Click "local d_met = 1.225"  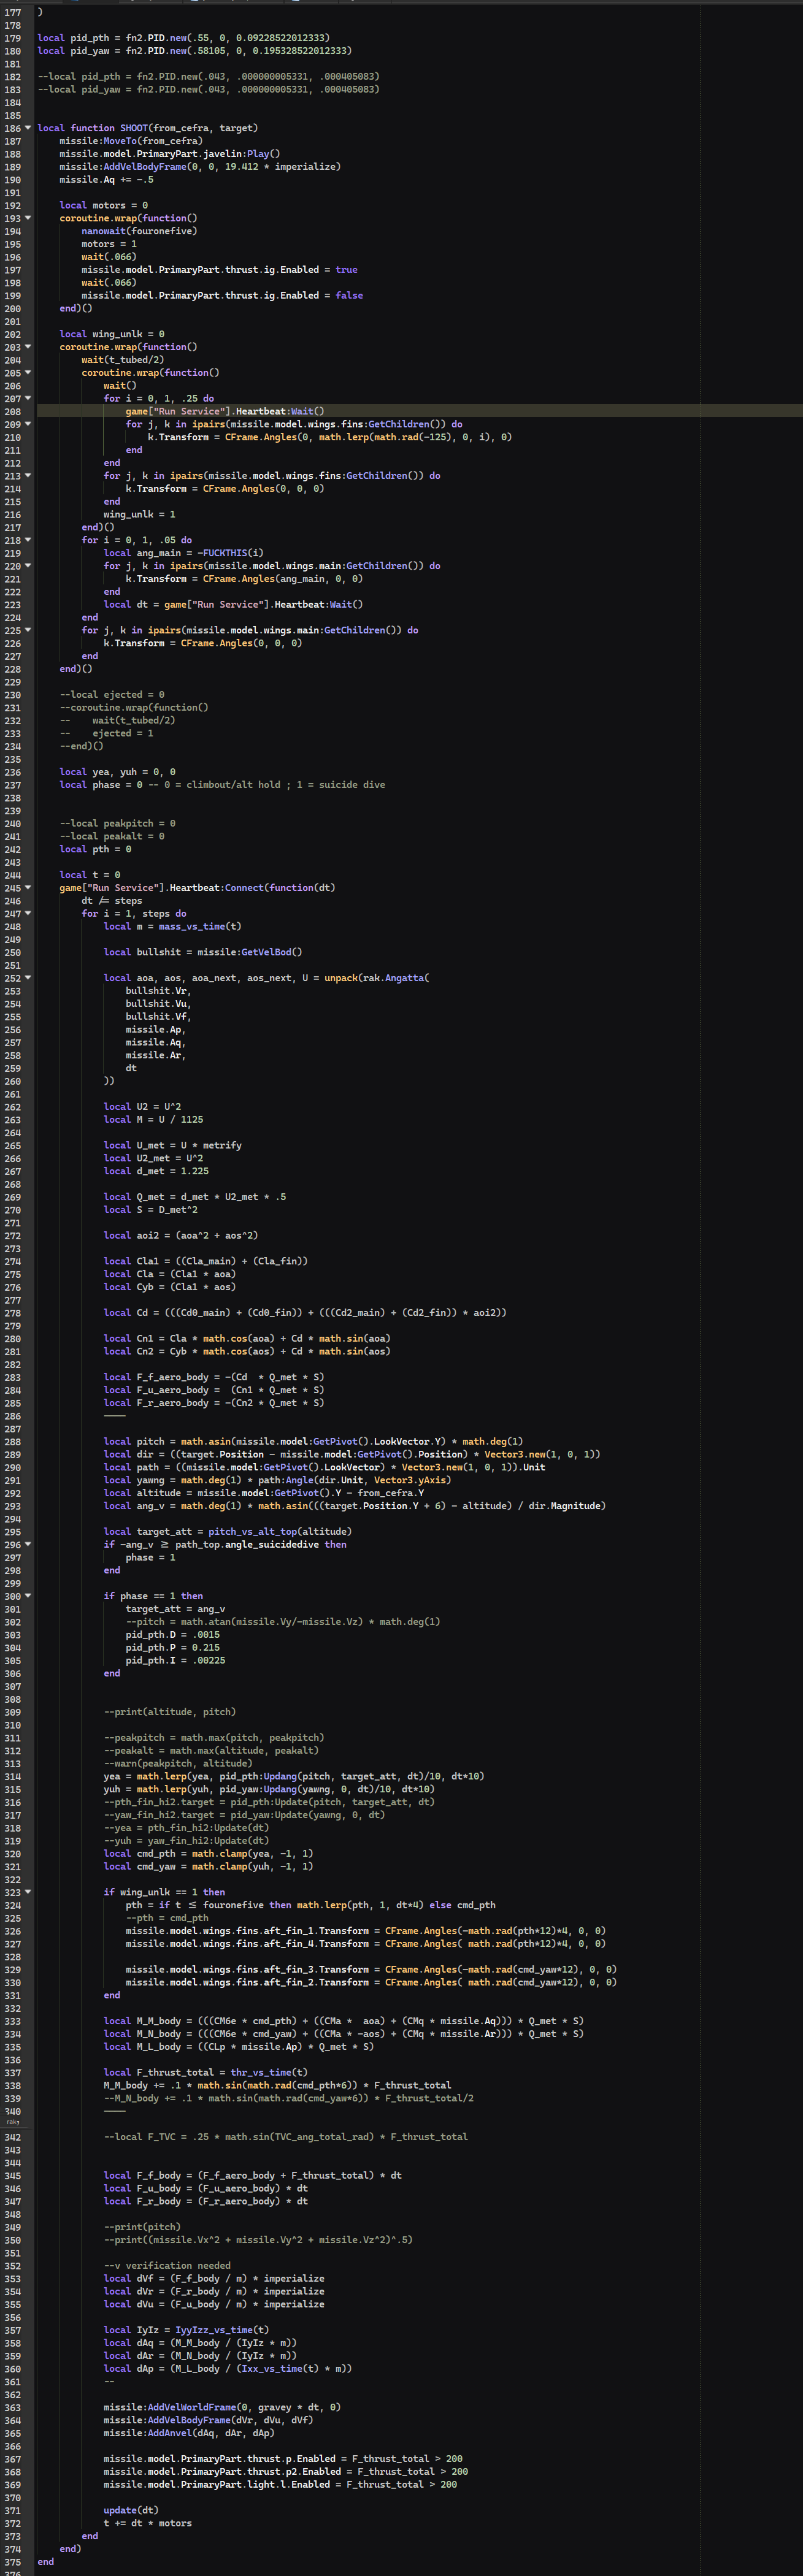[x=156, y=1171]
